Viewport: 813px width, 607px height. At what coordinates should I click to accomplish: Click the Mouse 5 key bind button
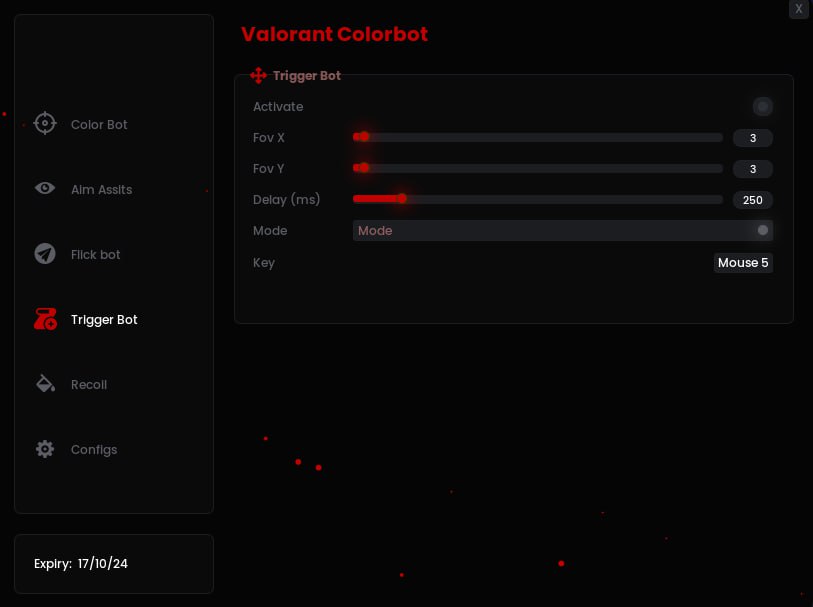(743, 263)
